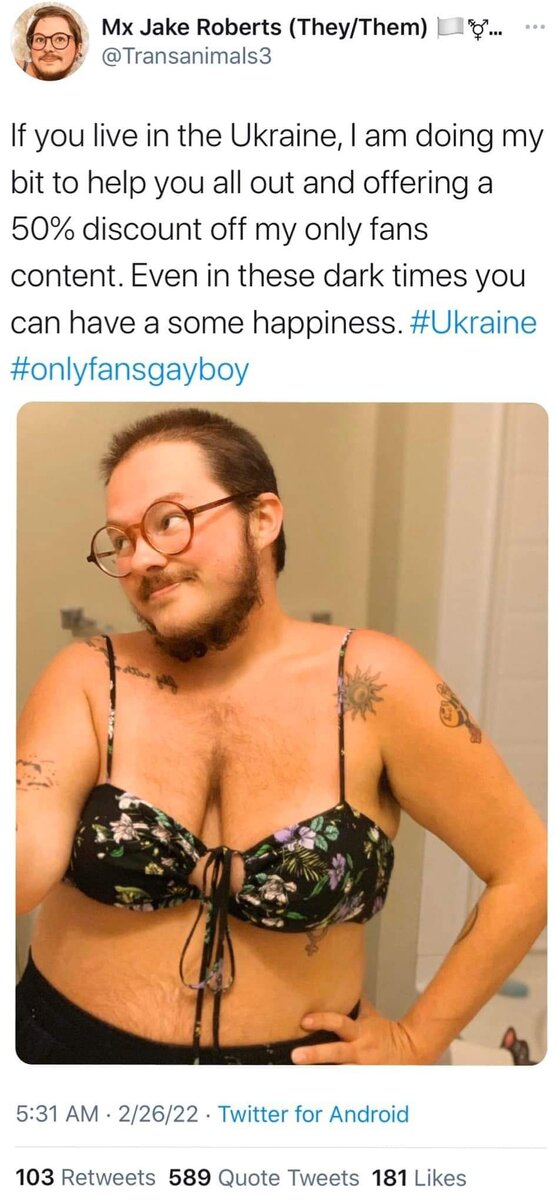Follow the #onlyfansgayboy hashtag link
The width and height of the screenshot is (557, 1200).
pyautogui.click(x=129, y=371)
